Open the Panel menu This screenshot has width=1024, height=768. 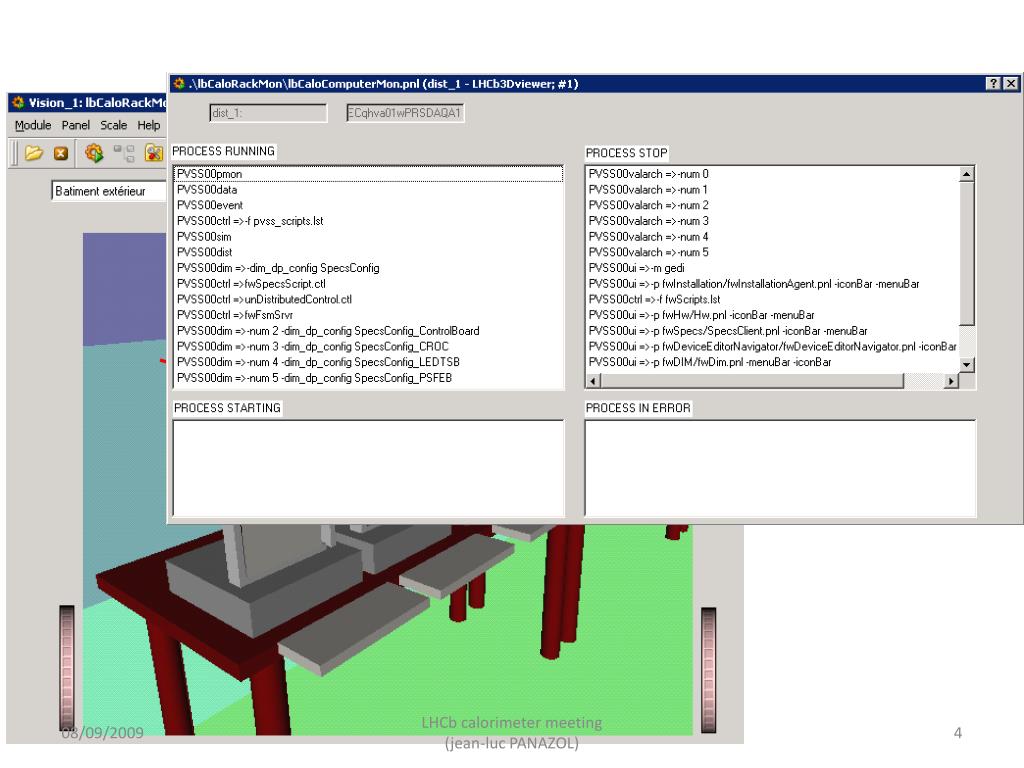point(76,125)
